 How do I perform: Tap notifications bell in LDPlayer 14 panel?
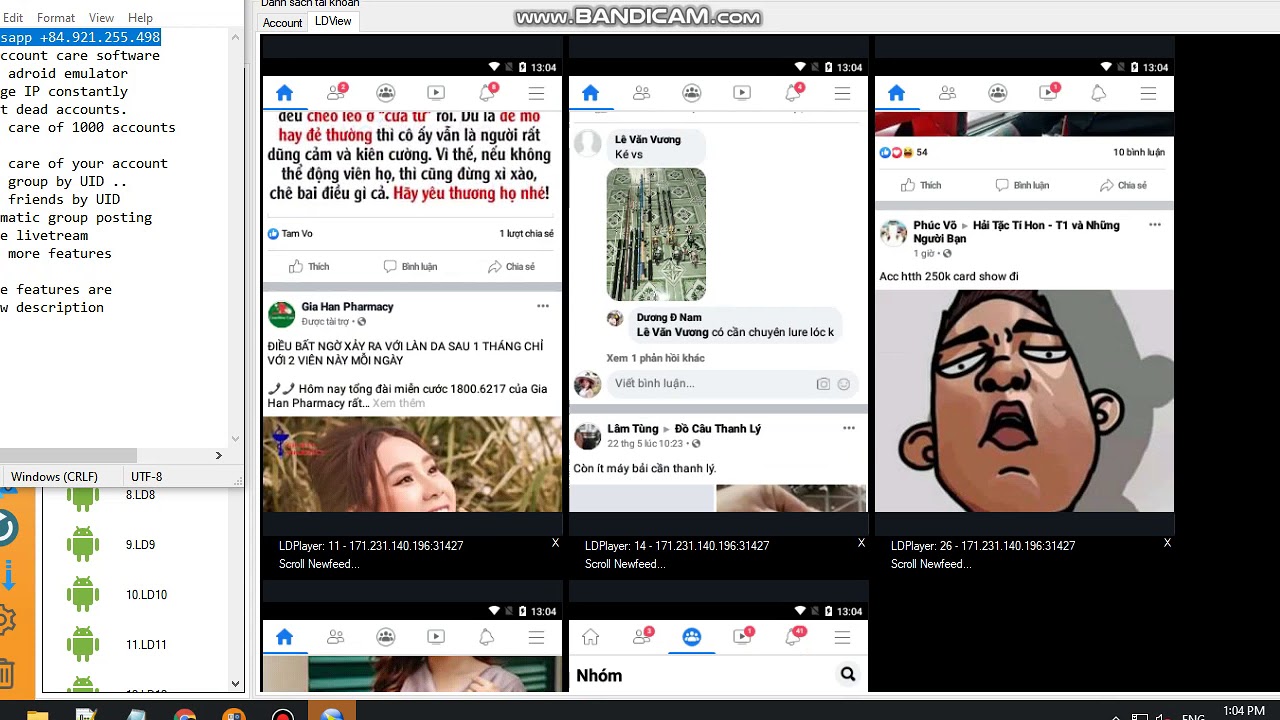tap(793, 93)
